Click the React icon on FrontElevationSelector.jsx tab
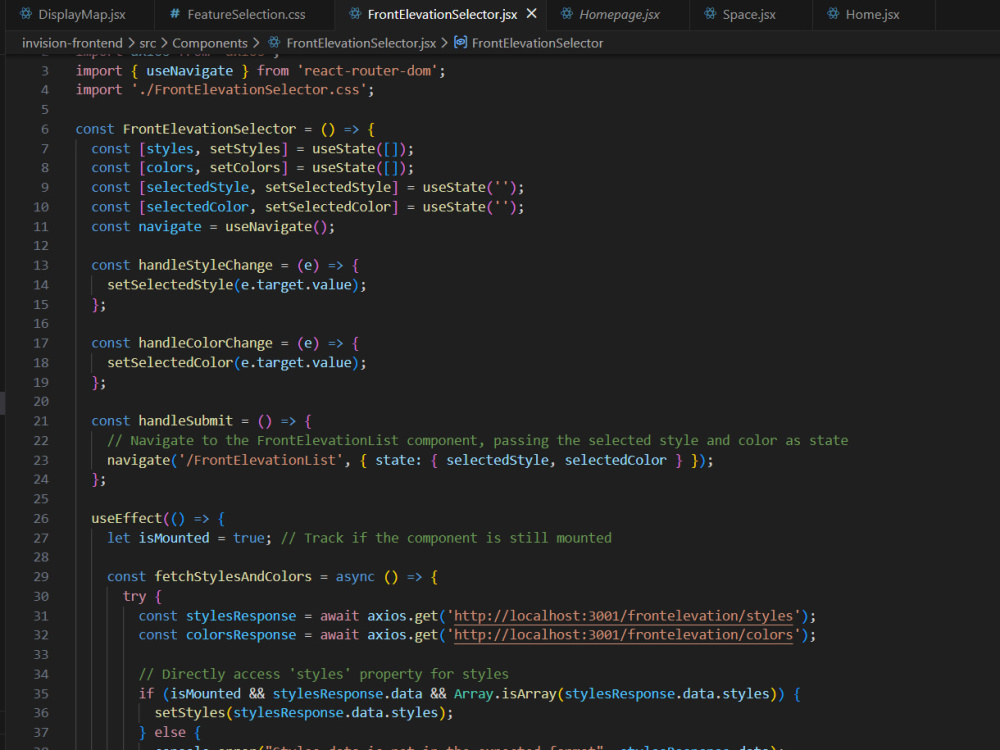 pyautogui.click(x=355, y=13)
